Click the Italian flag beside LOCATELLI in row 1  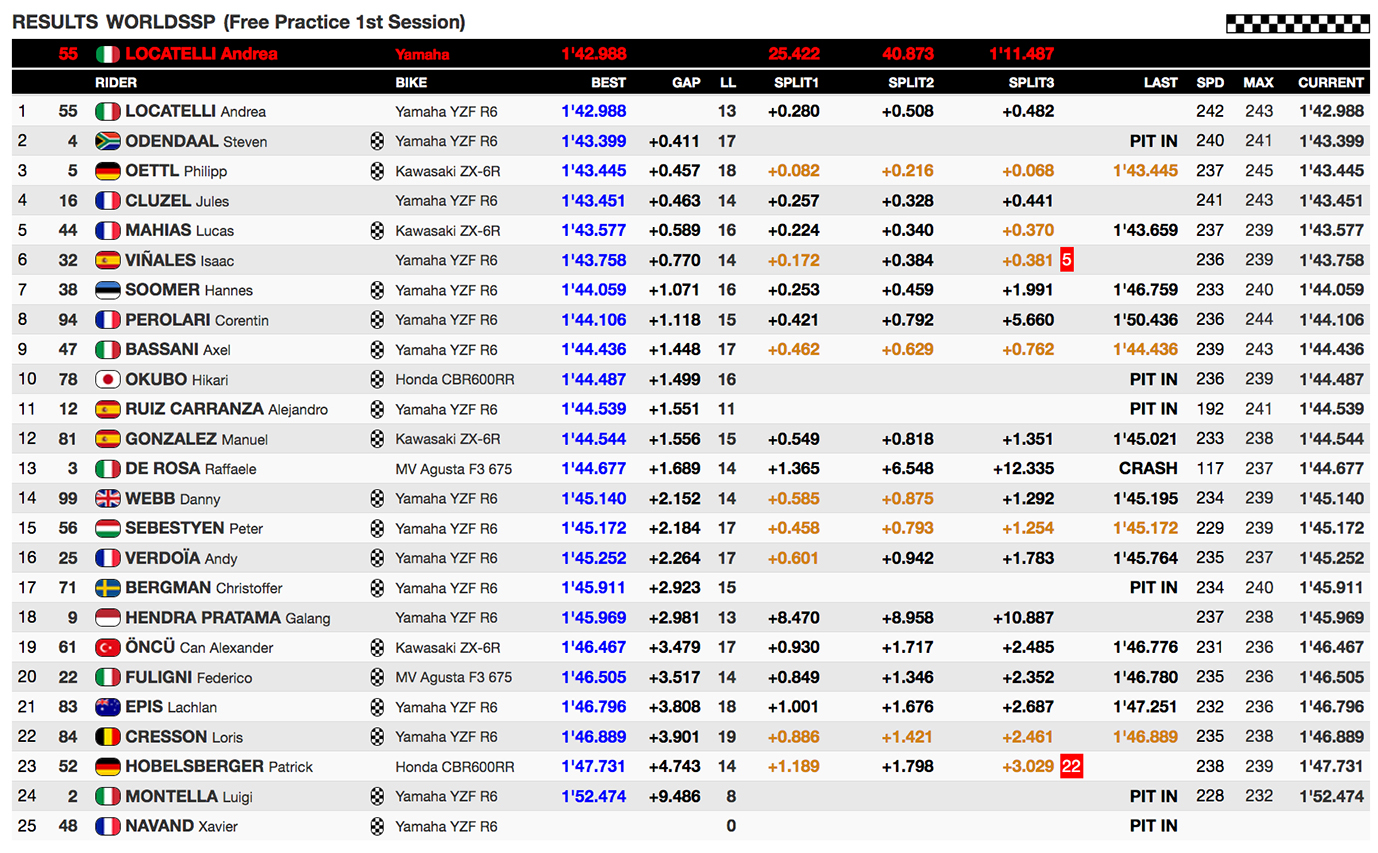point(107,112)
